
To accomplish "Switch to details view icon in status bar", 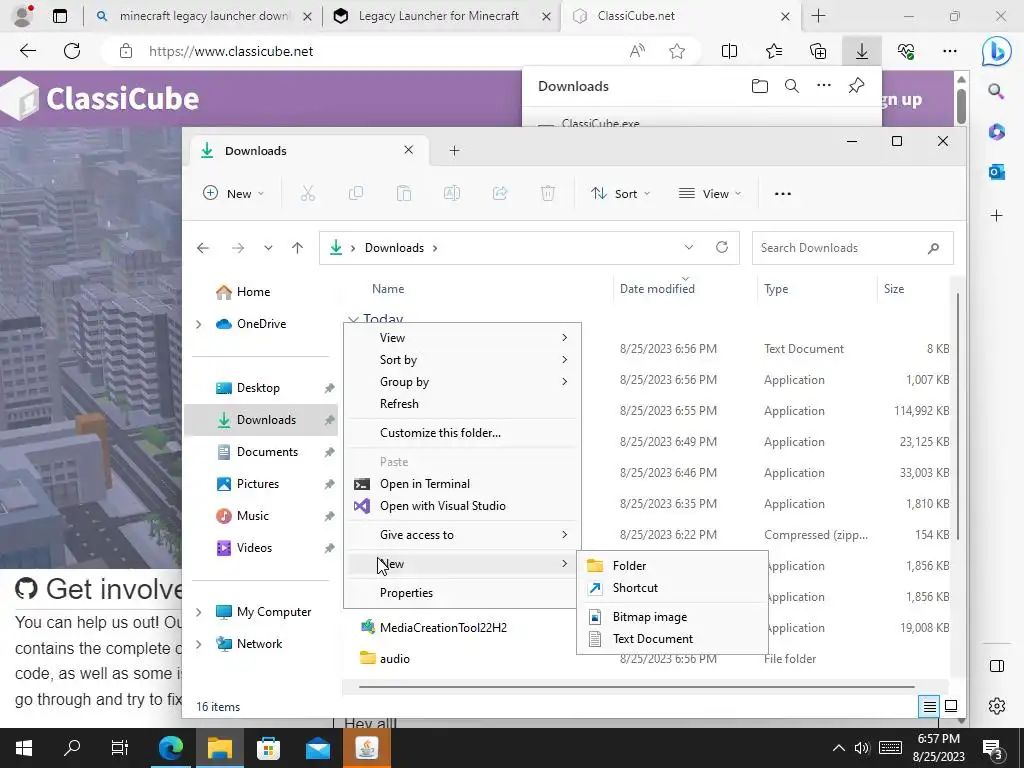I will click(929, 706).
